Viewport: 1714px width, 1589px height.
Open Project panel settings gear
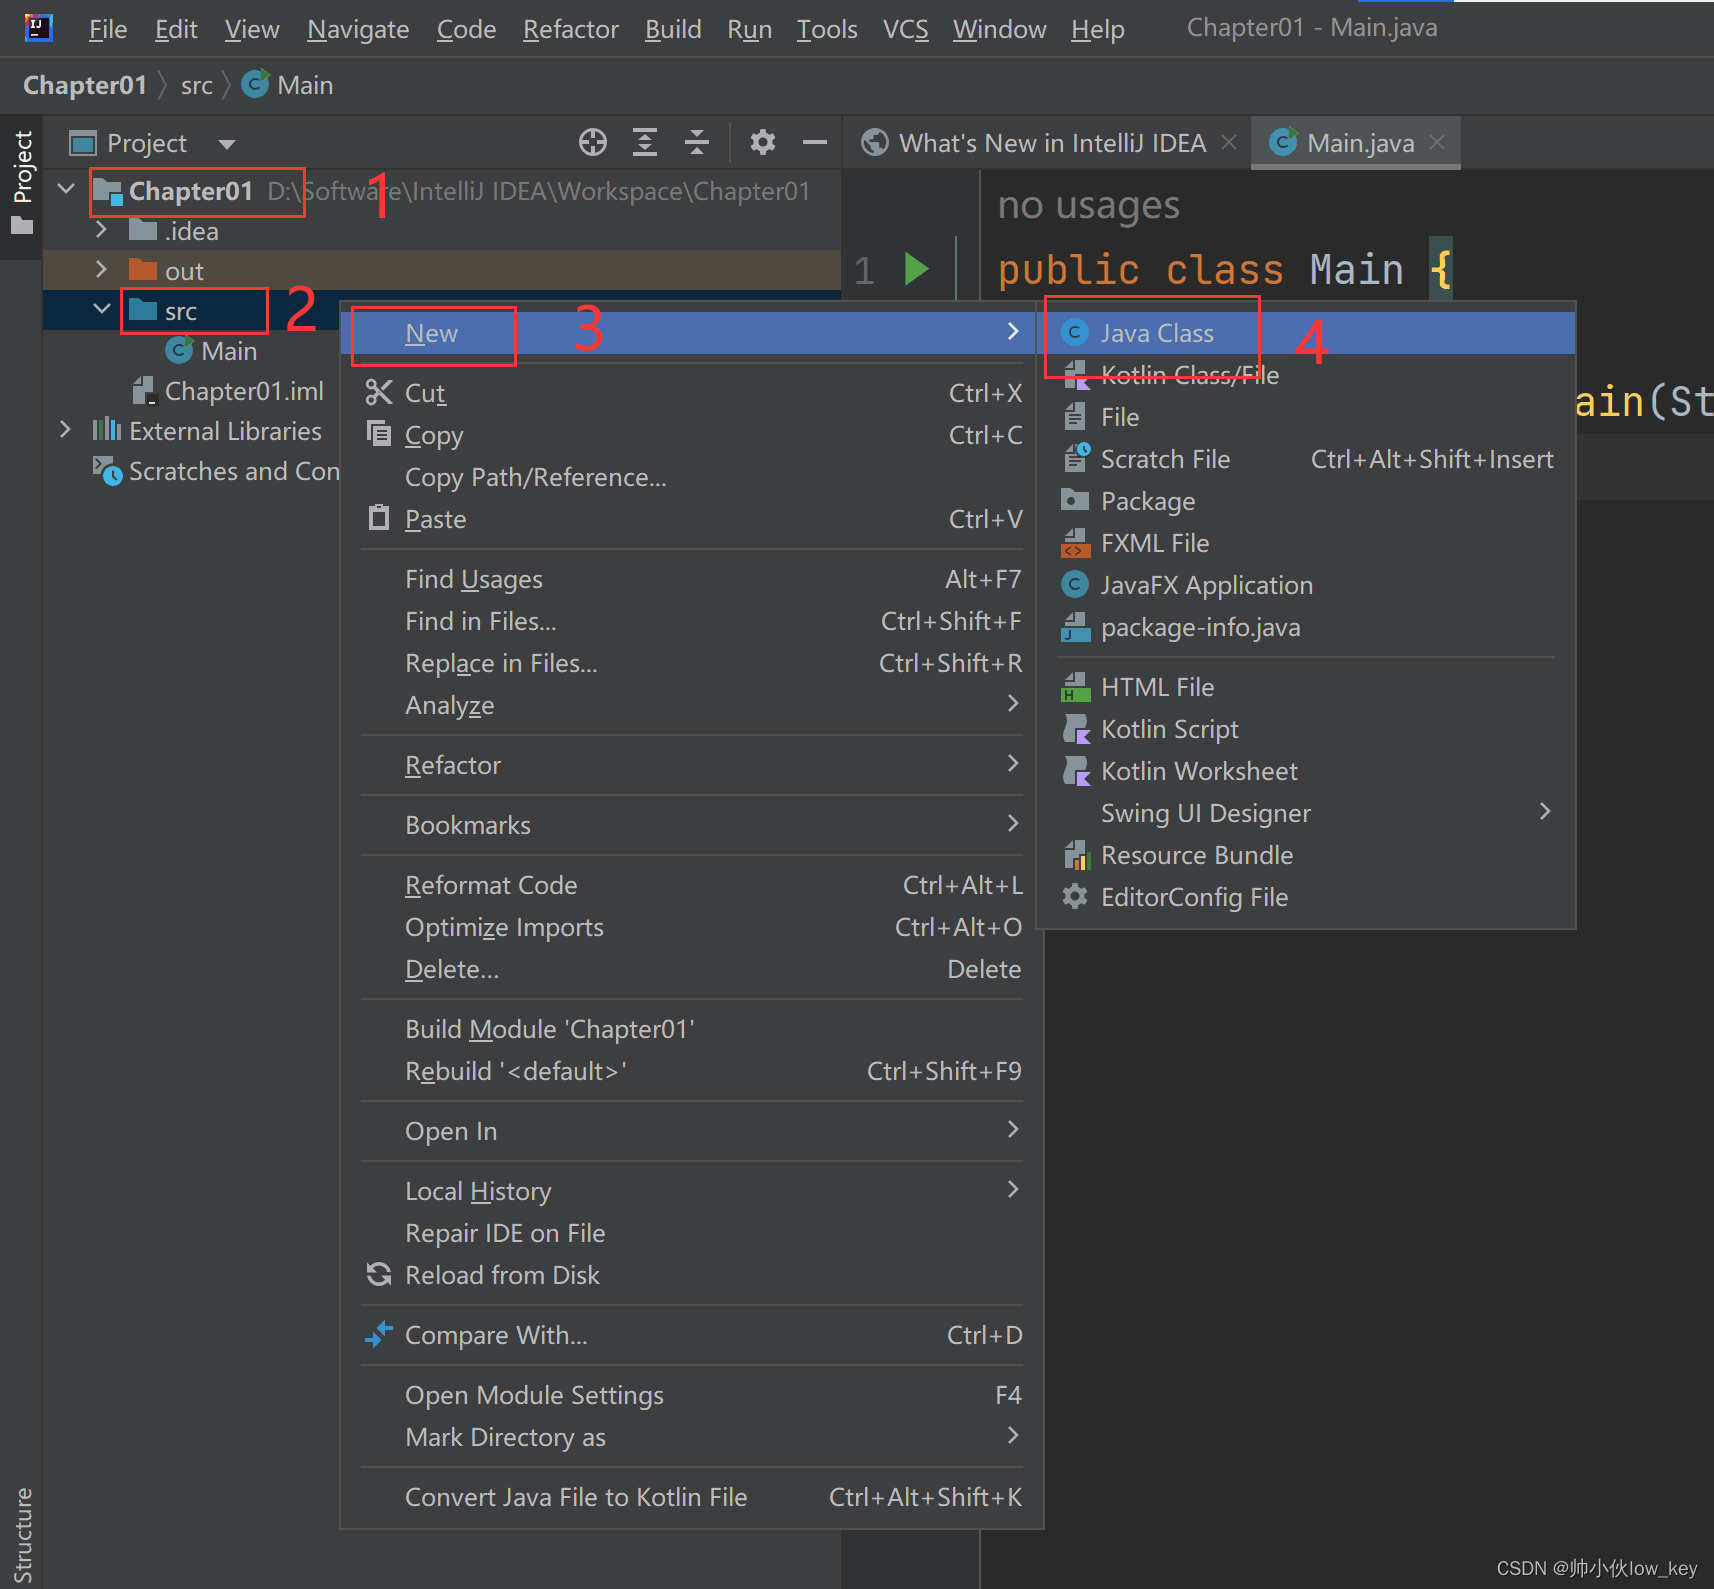pyautogui.click(x=763, y=143)
